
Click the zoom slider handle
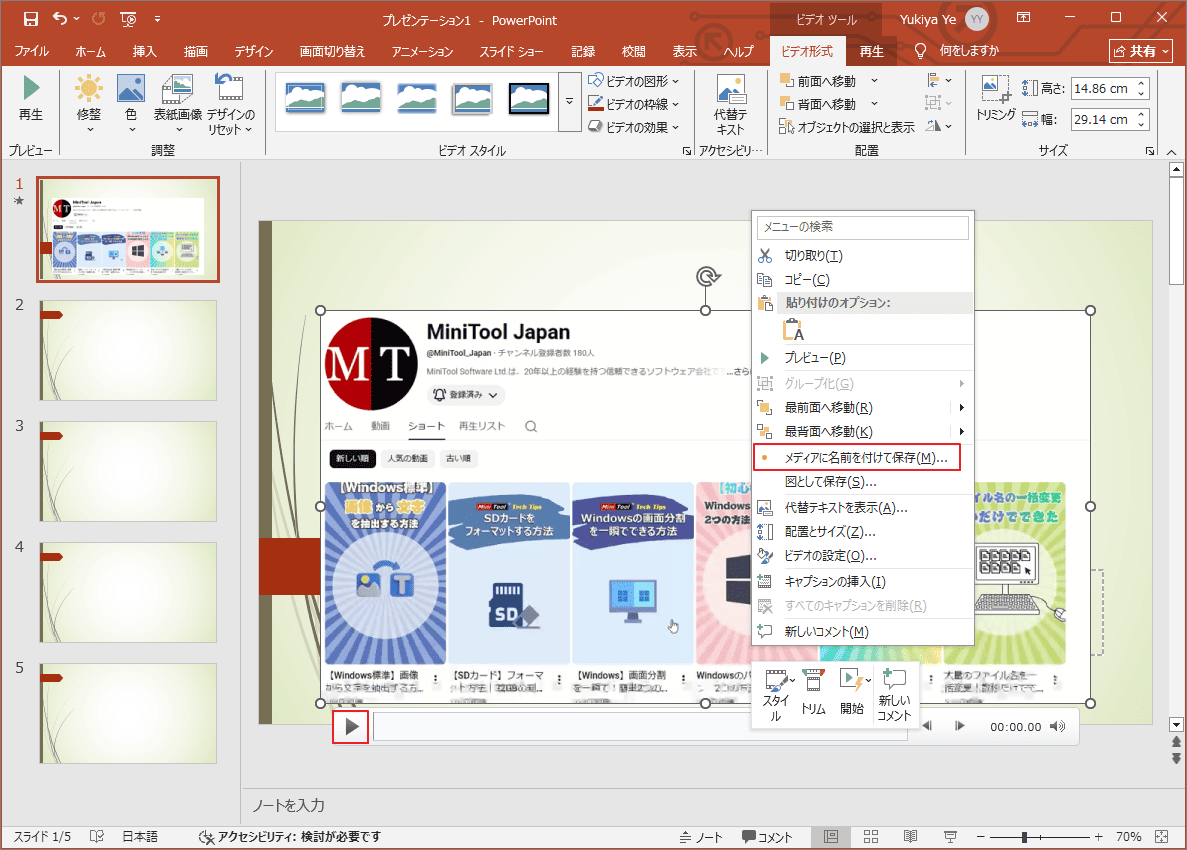1024,836
